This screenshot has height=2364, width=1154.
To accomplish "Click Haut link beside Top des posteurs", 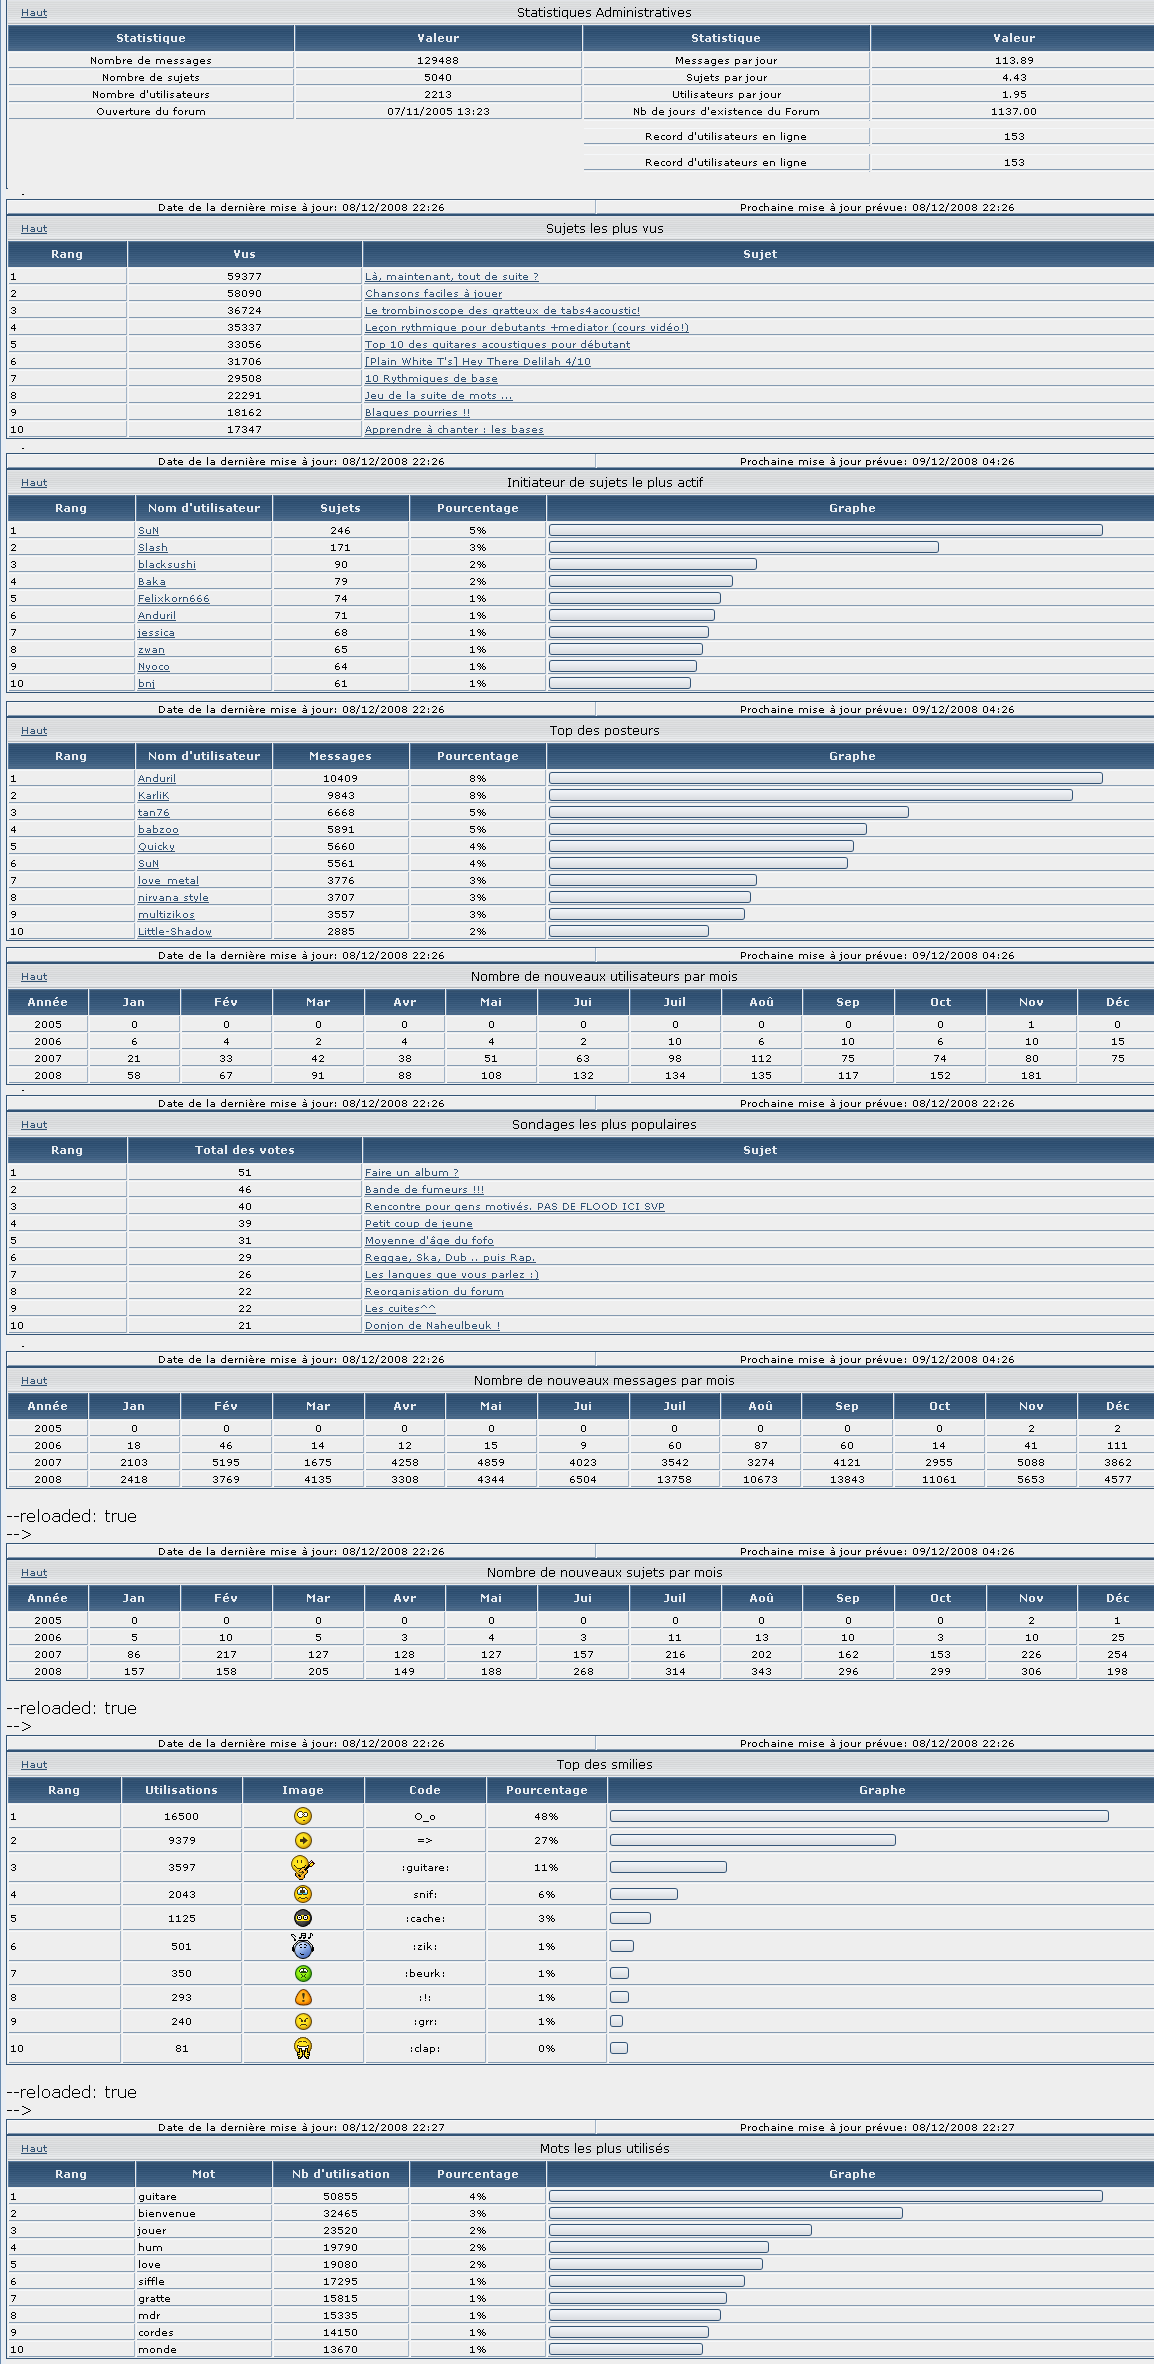I will click(x=34, y=731).
